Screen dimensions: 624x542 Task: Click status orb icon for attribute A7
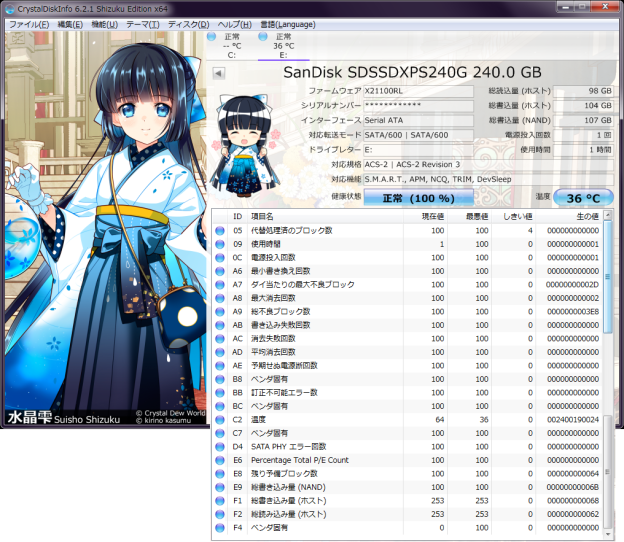click(220, 285)
